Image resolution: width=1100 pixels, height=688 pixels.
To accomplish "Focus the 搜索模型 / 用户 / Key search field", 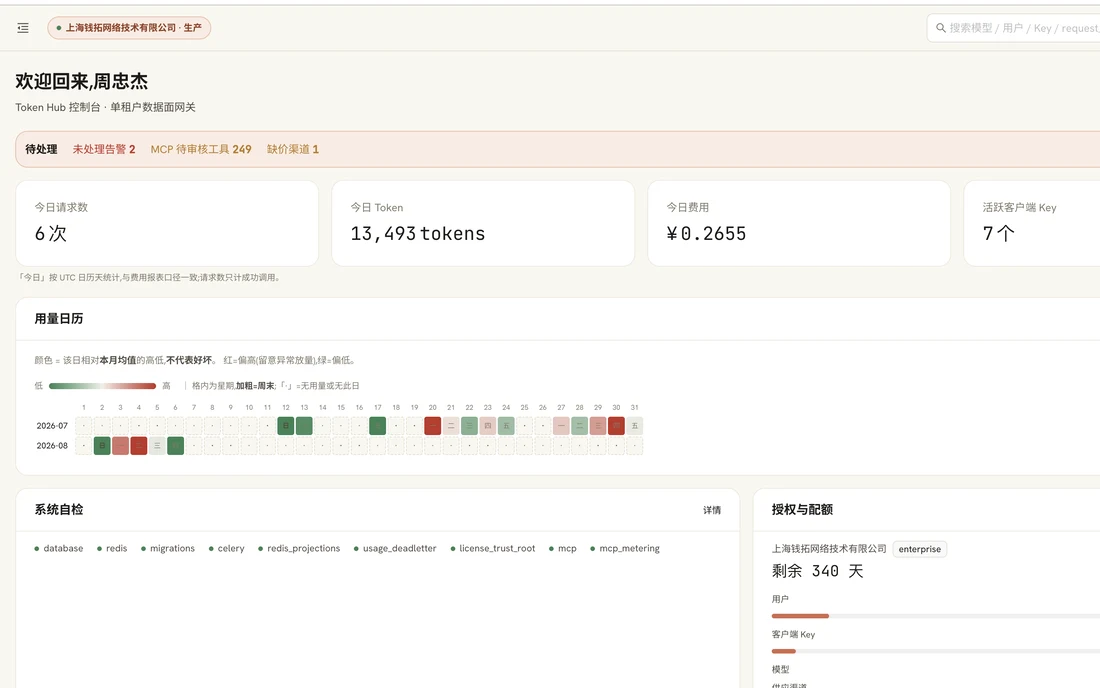I will coord(1014,28).
